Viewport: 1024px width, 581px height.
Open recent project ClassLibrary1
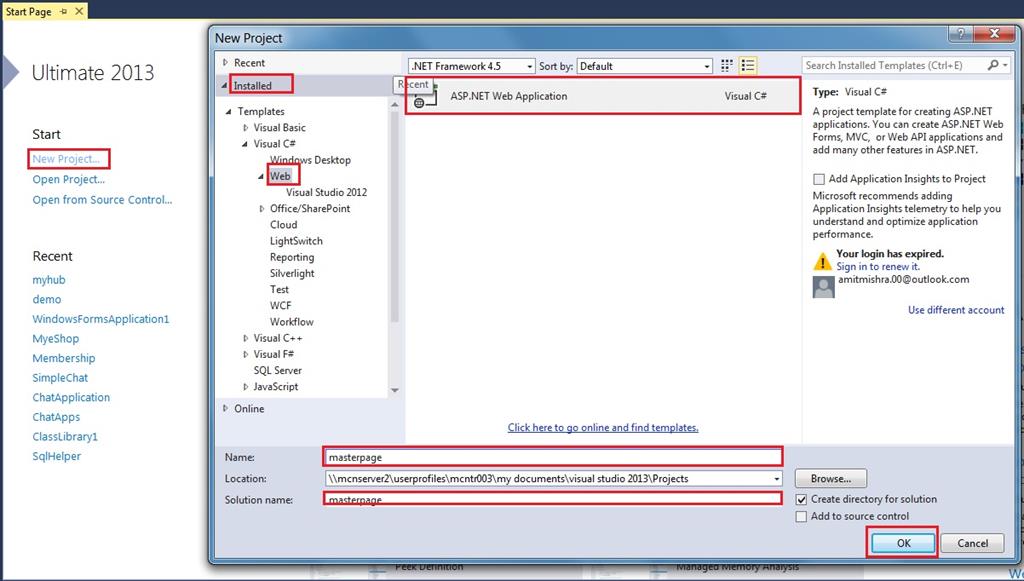pos(65,437)
